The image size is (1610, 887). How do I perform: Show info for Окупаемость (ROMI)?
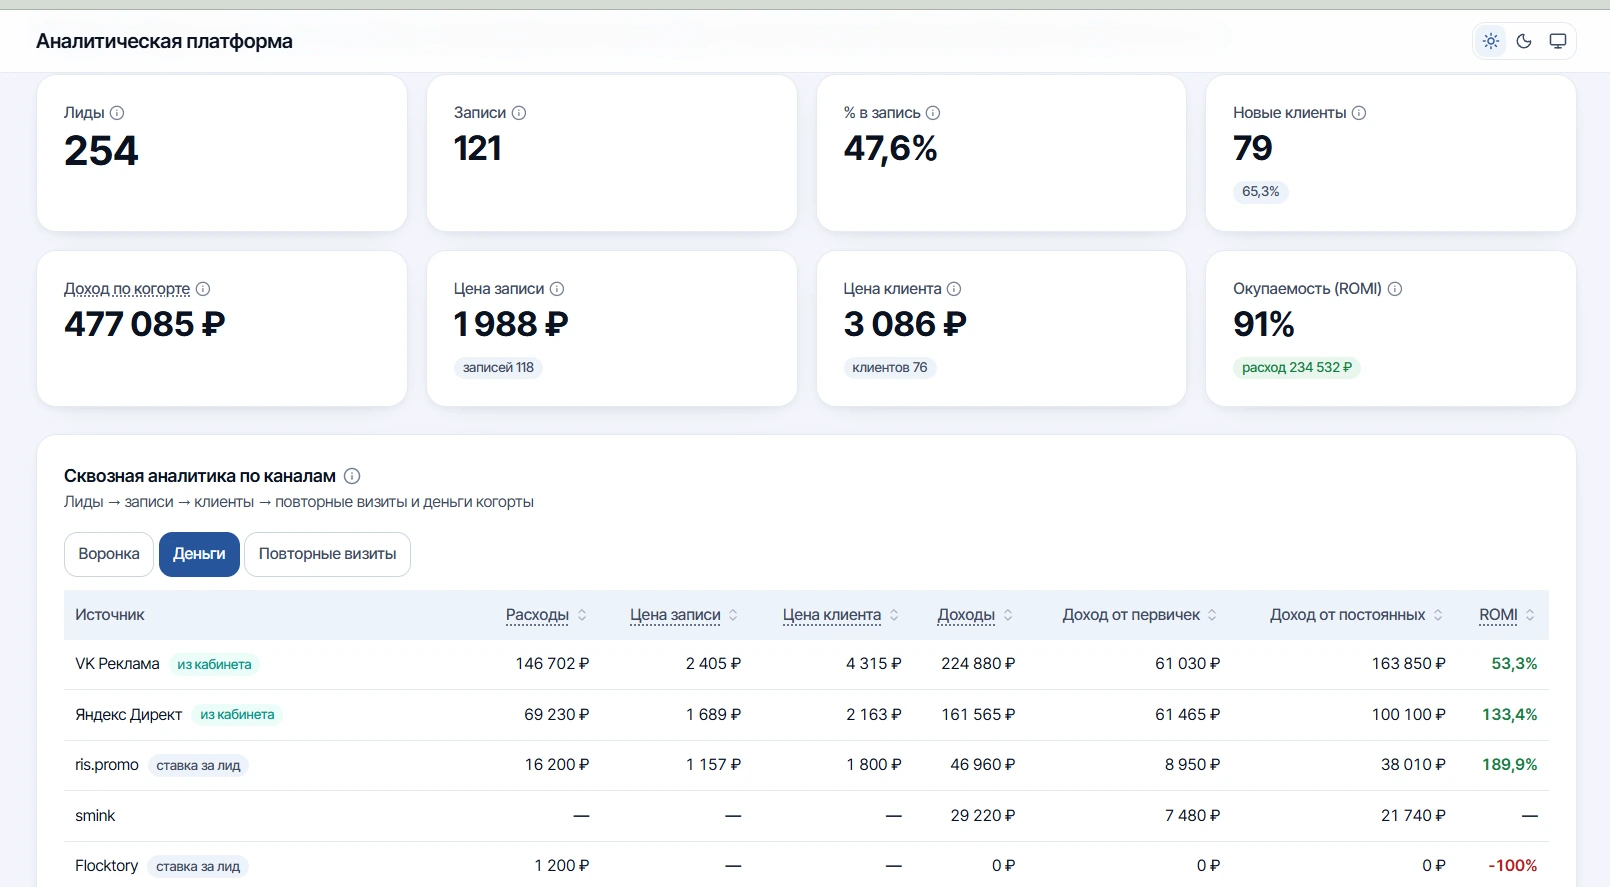click(x=1395, y=289)
